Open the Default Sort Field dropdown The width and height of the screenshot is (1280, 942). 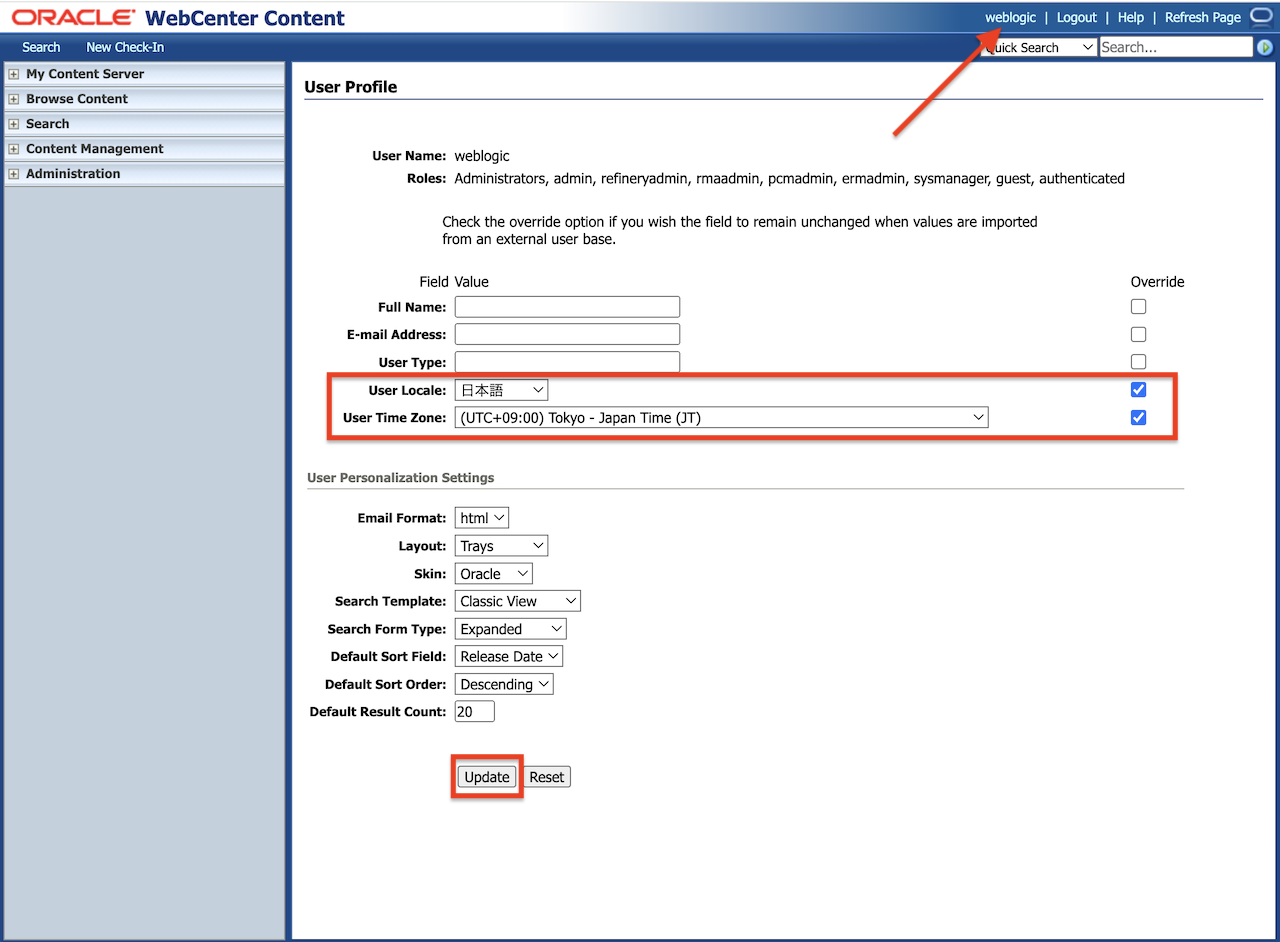[x=509, y=657]
